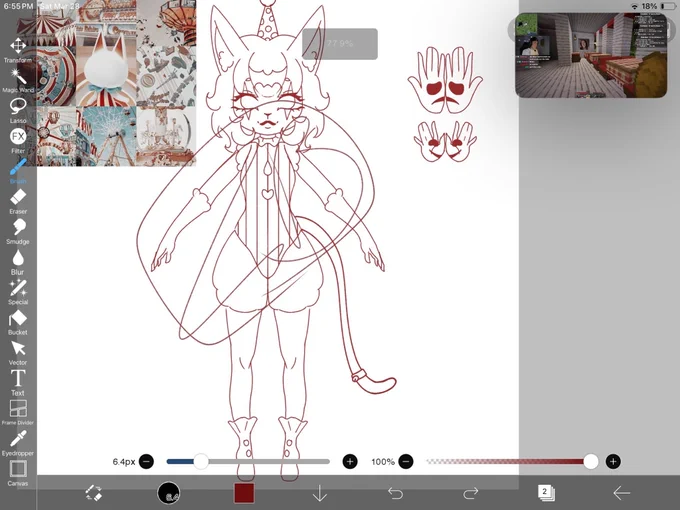Click the opacity slider handle
This screenshot has height=510, width=680.
point(591,461)
